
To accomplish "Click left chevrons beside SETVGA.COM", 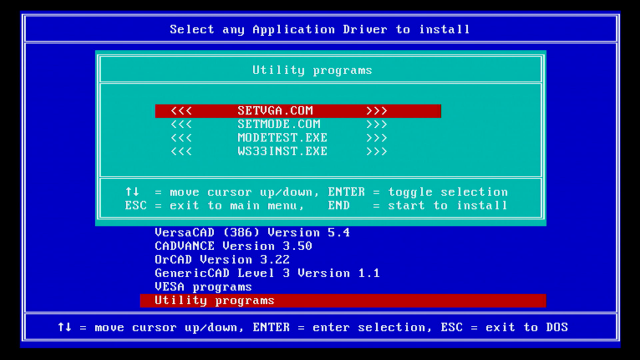I will (181, 111).
